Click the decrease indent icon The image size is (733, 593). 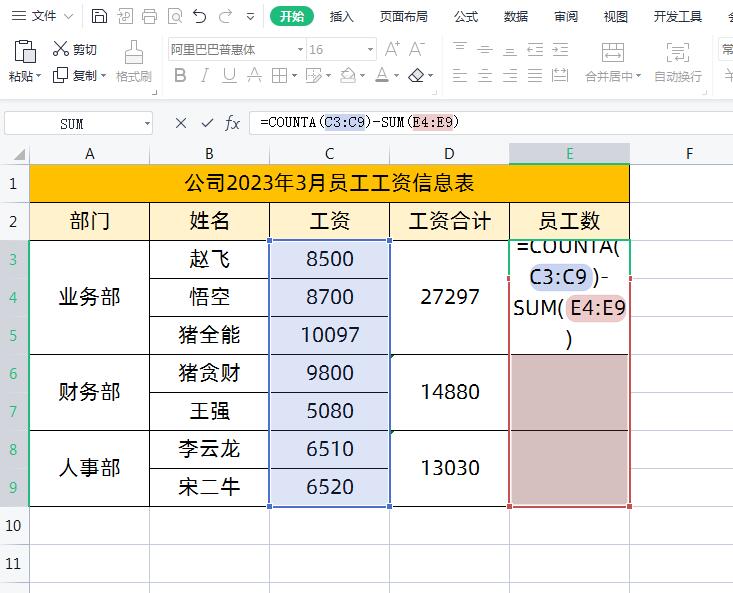tap(535, 49)
